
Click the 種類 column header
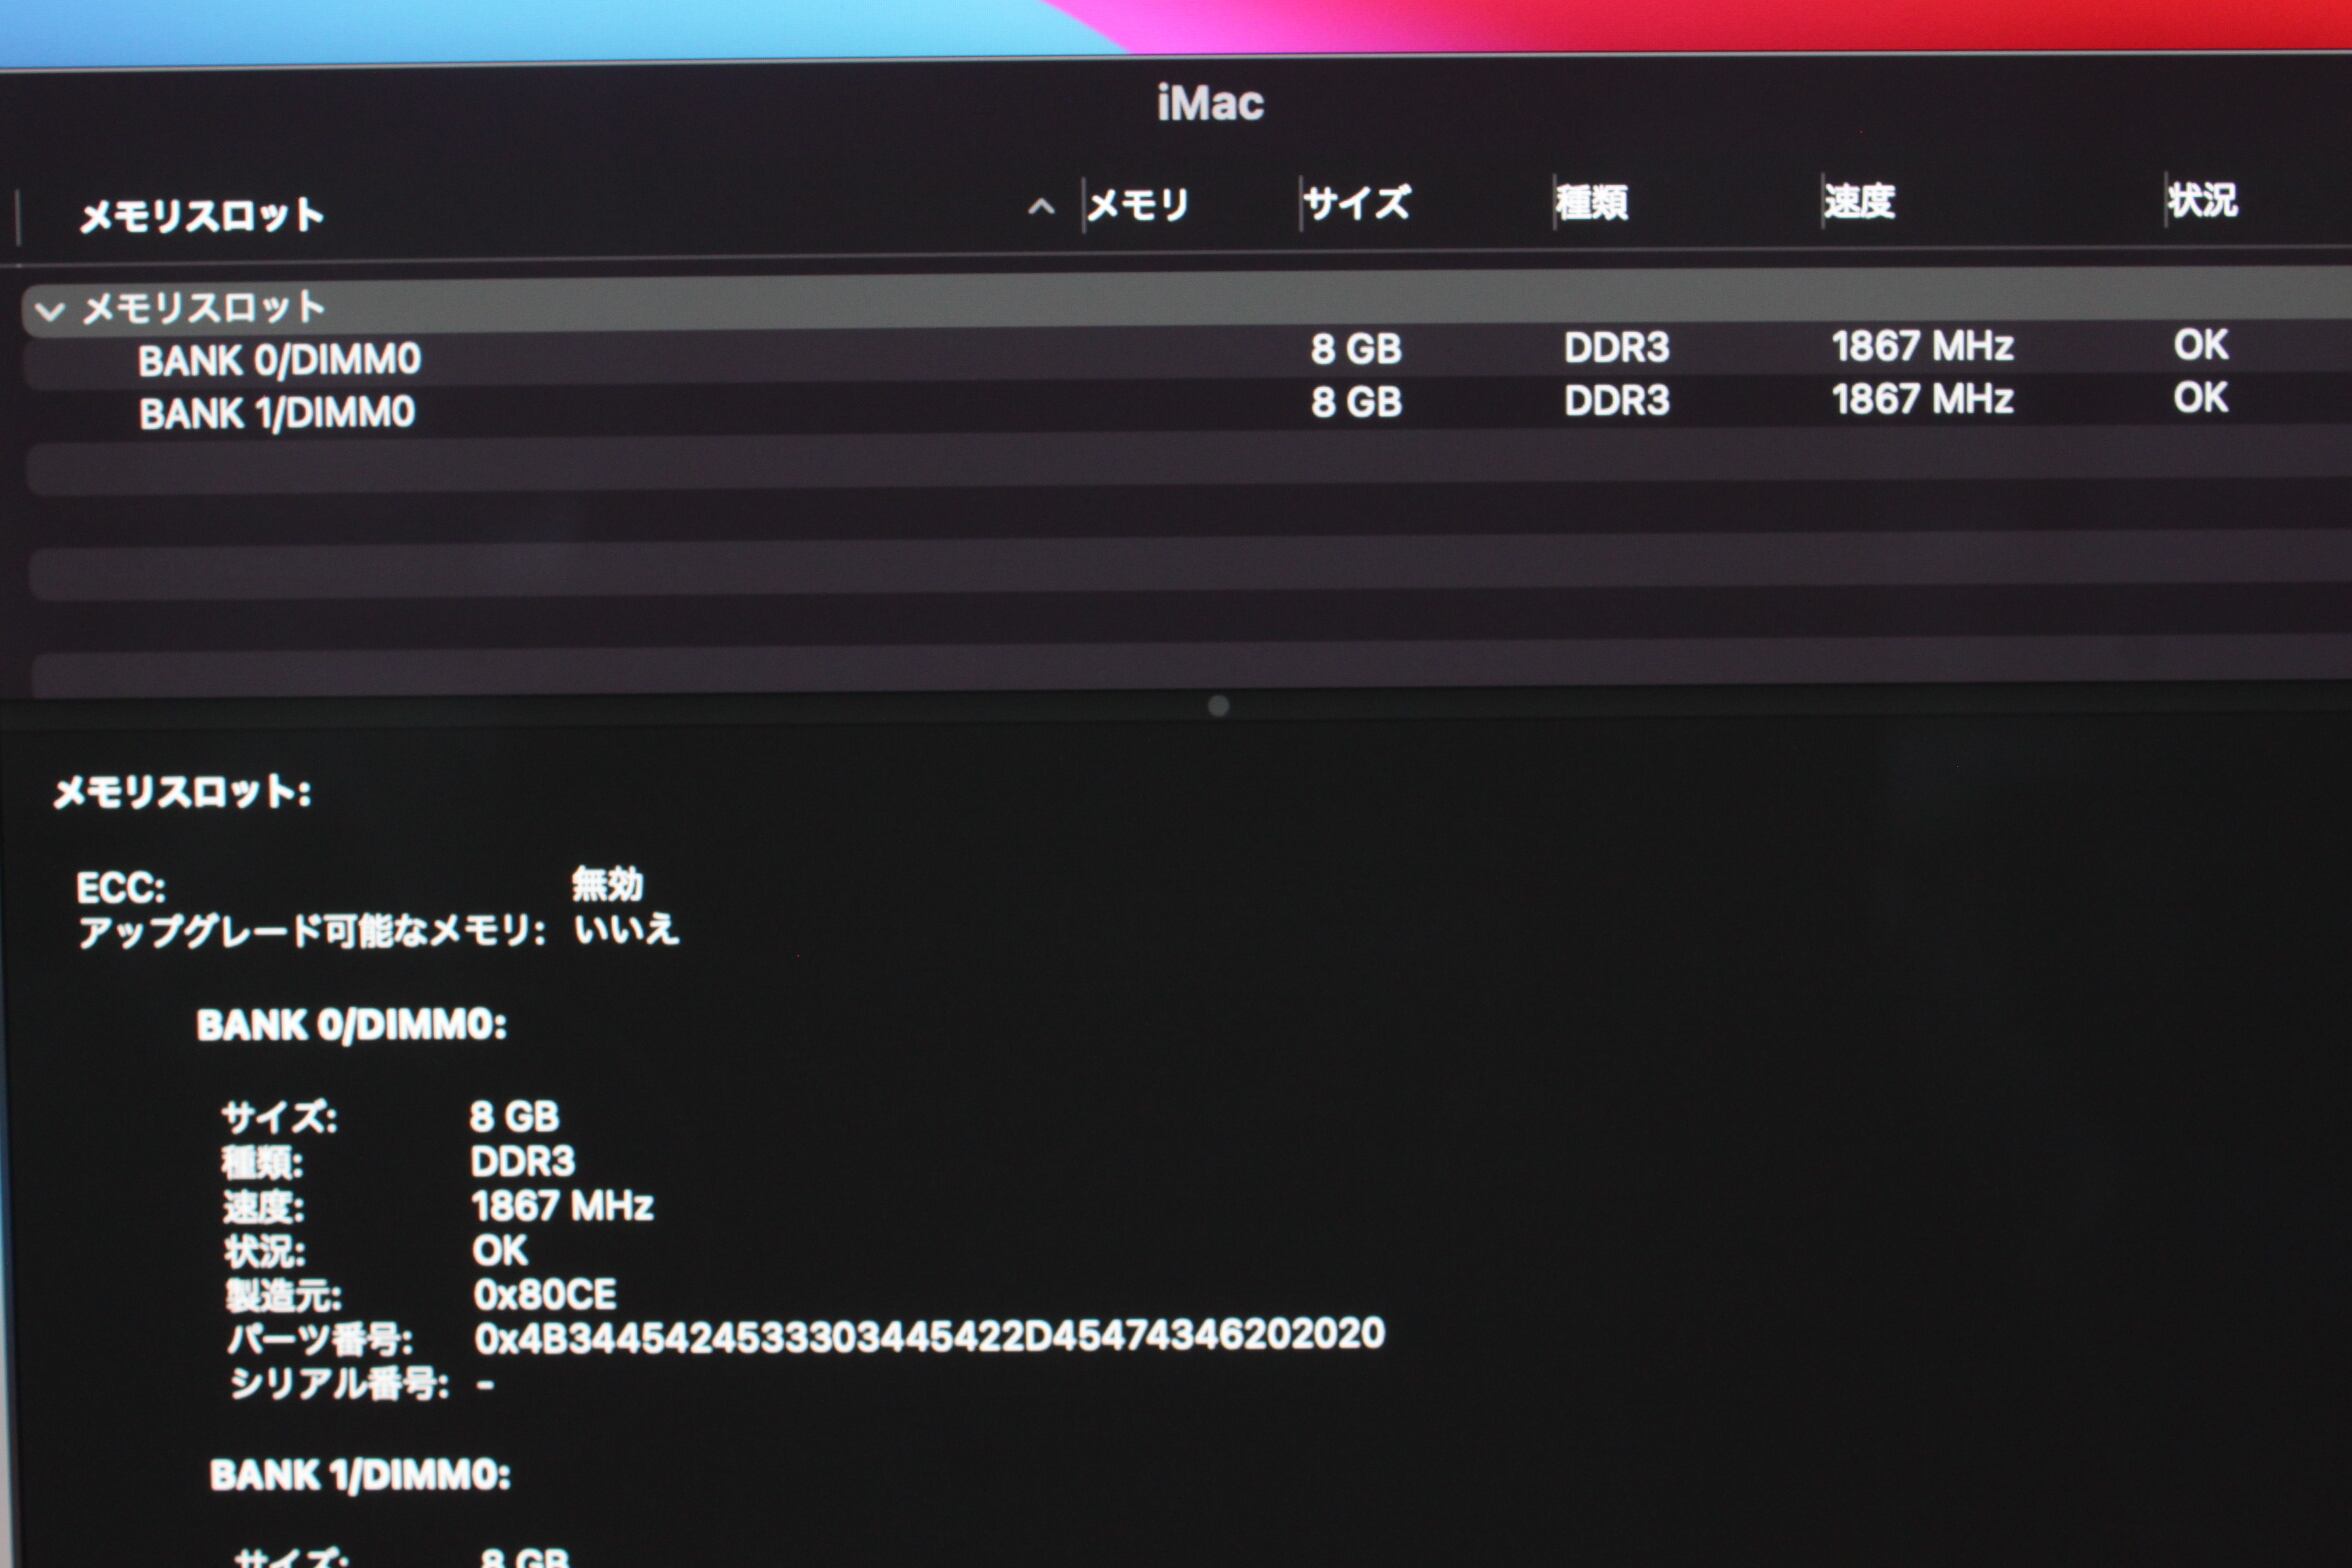click(1591, 202)
